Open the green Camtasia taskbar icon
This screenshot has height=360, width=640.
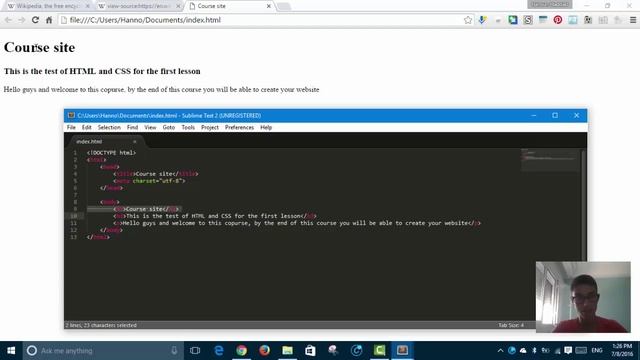(380, 351)
